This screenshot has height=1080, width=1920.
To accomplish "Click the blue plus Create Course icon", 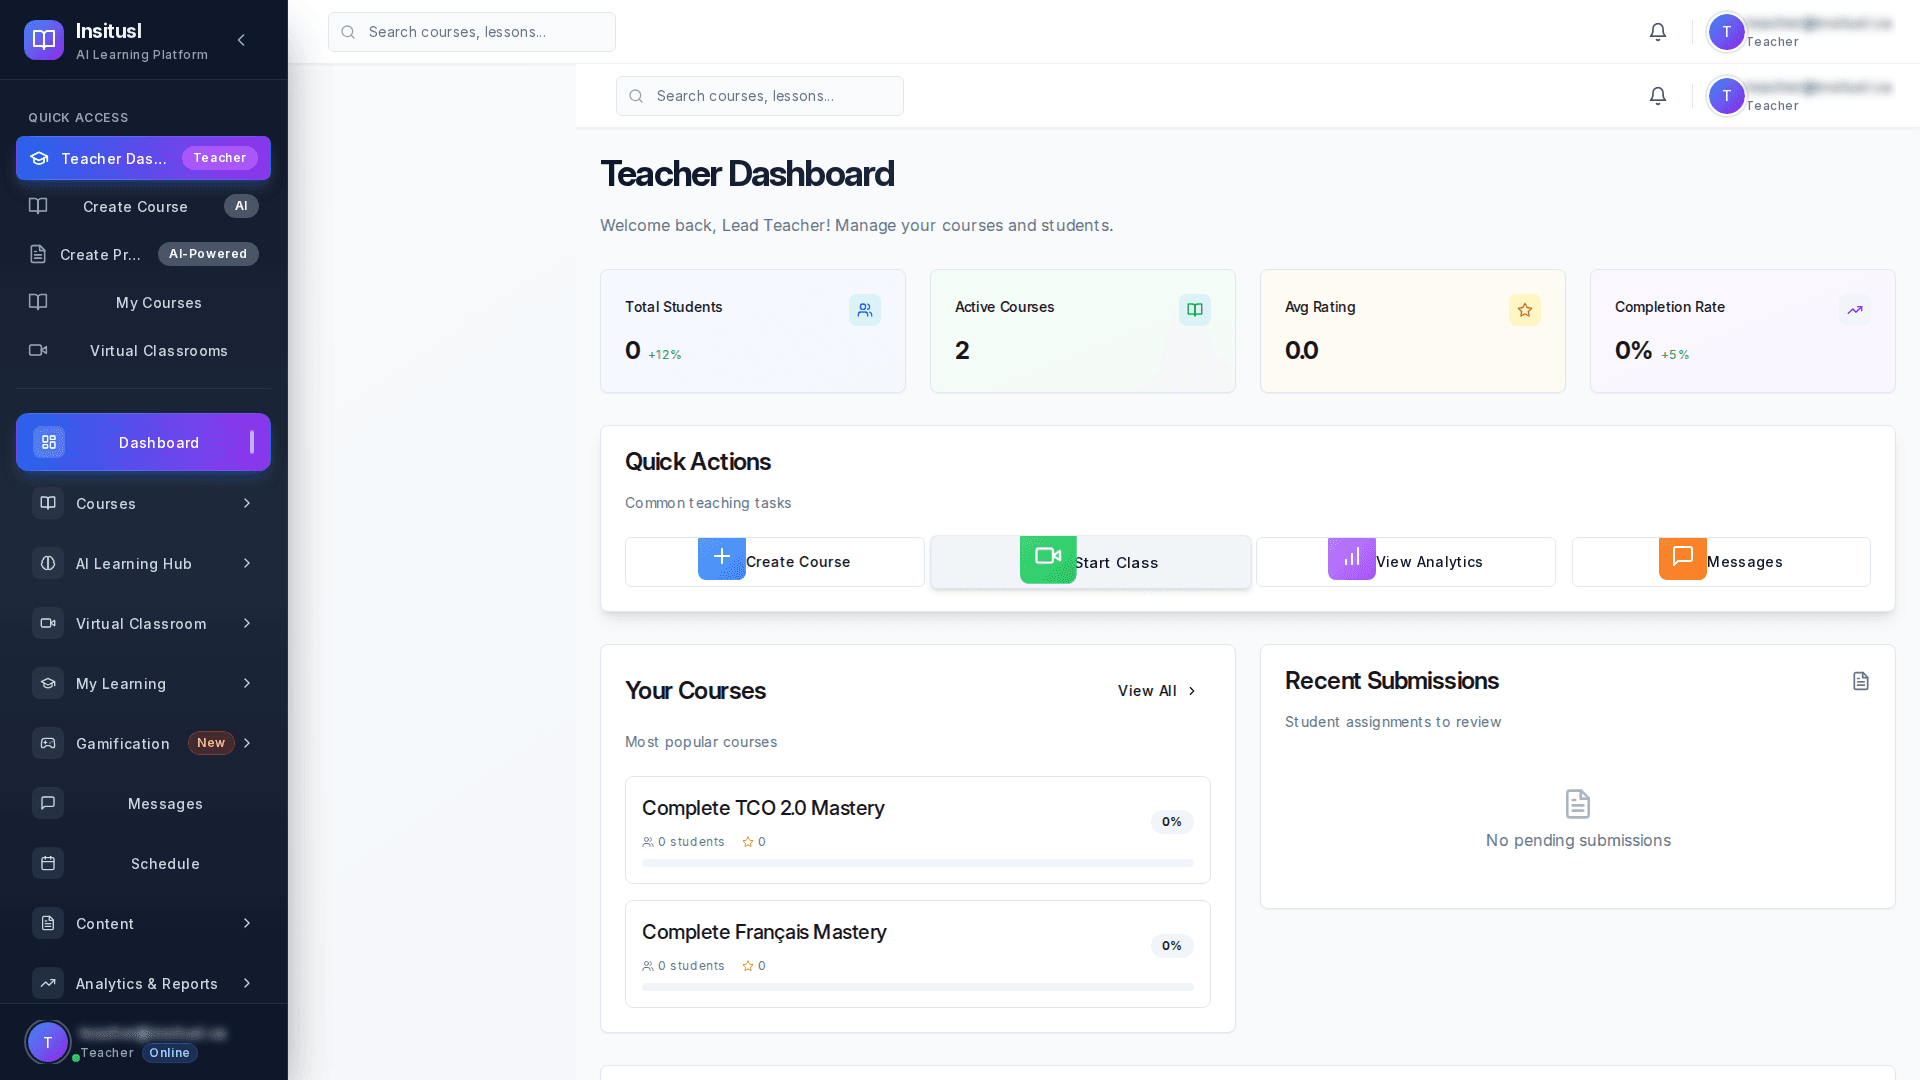I will coord(721,558).
